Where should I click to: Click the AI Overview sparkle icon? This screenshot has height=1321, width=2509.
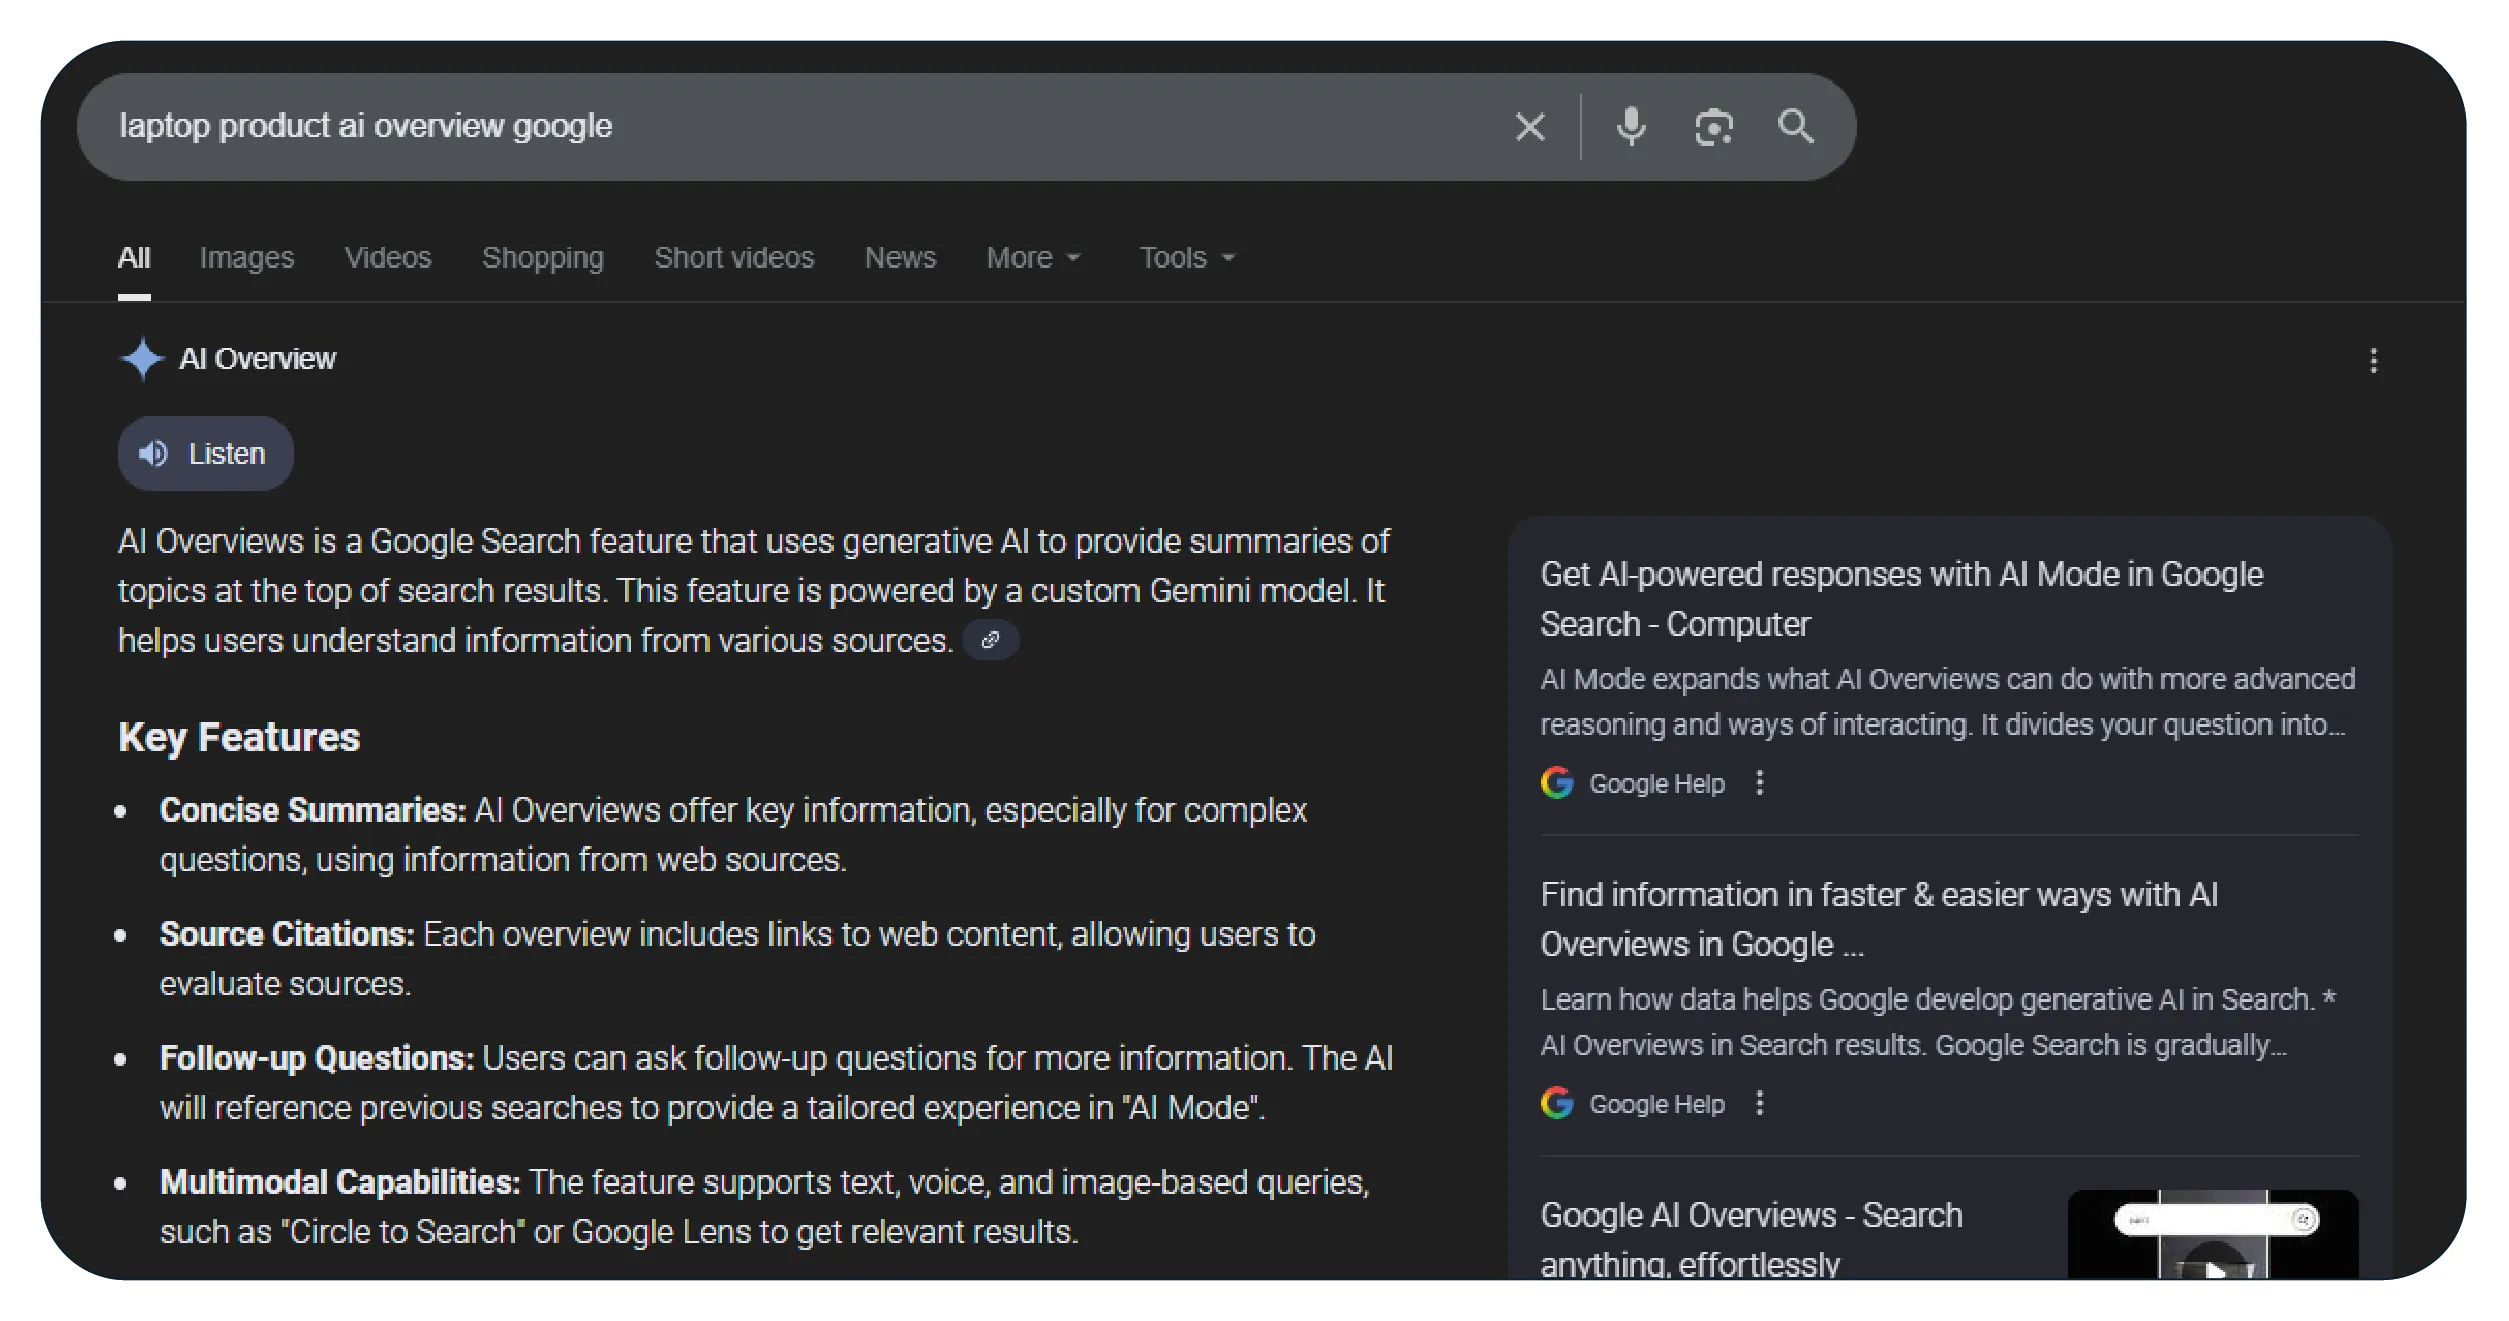142,358
